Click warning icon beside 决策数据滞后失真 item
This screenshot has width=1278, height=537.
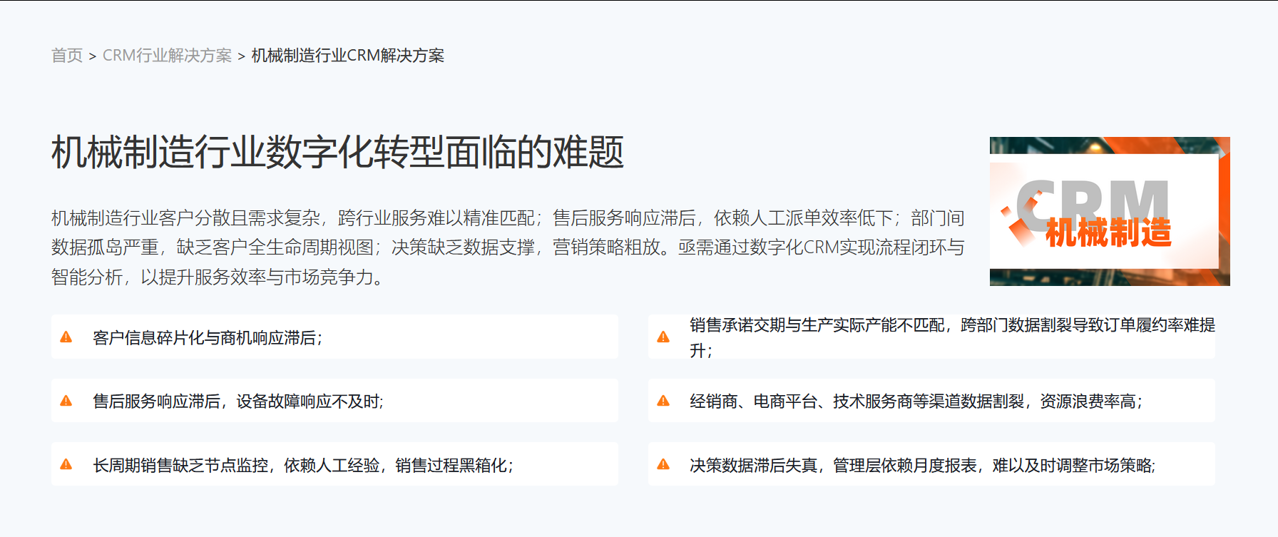point(663,464)
